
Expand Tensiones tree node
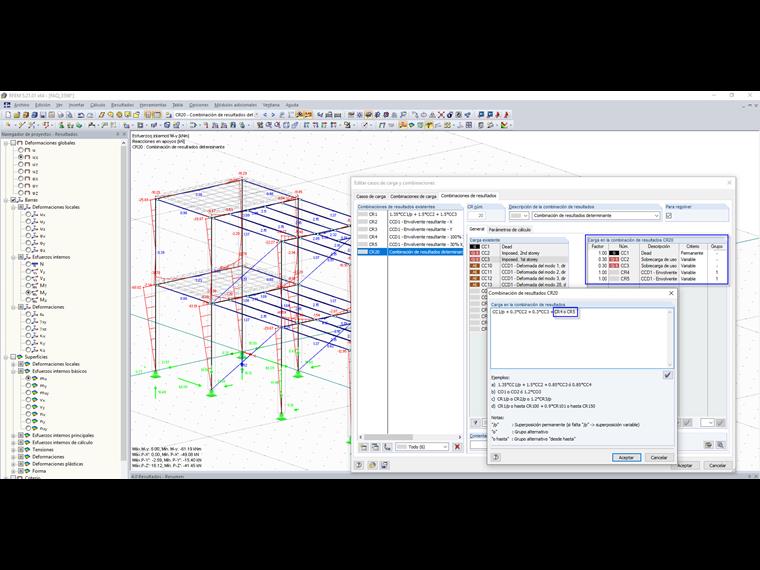point(14,449)
